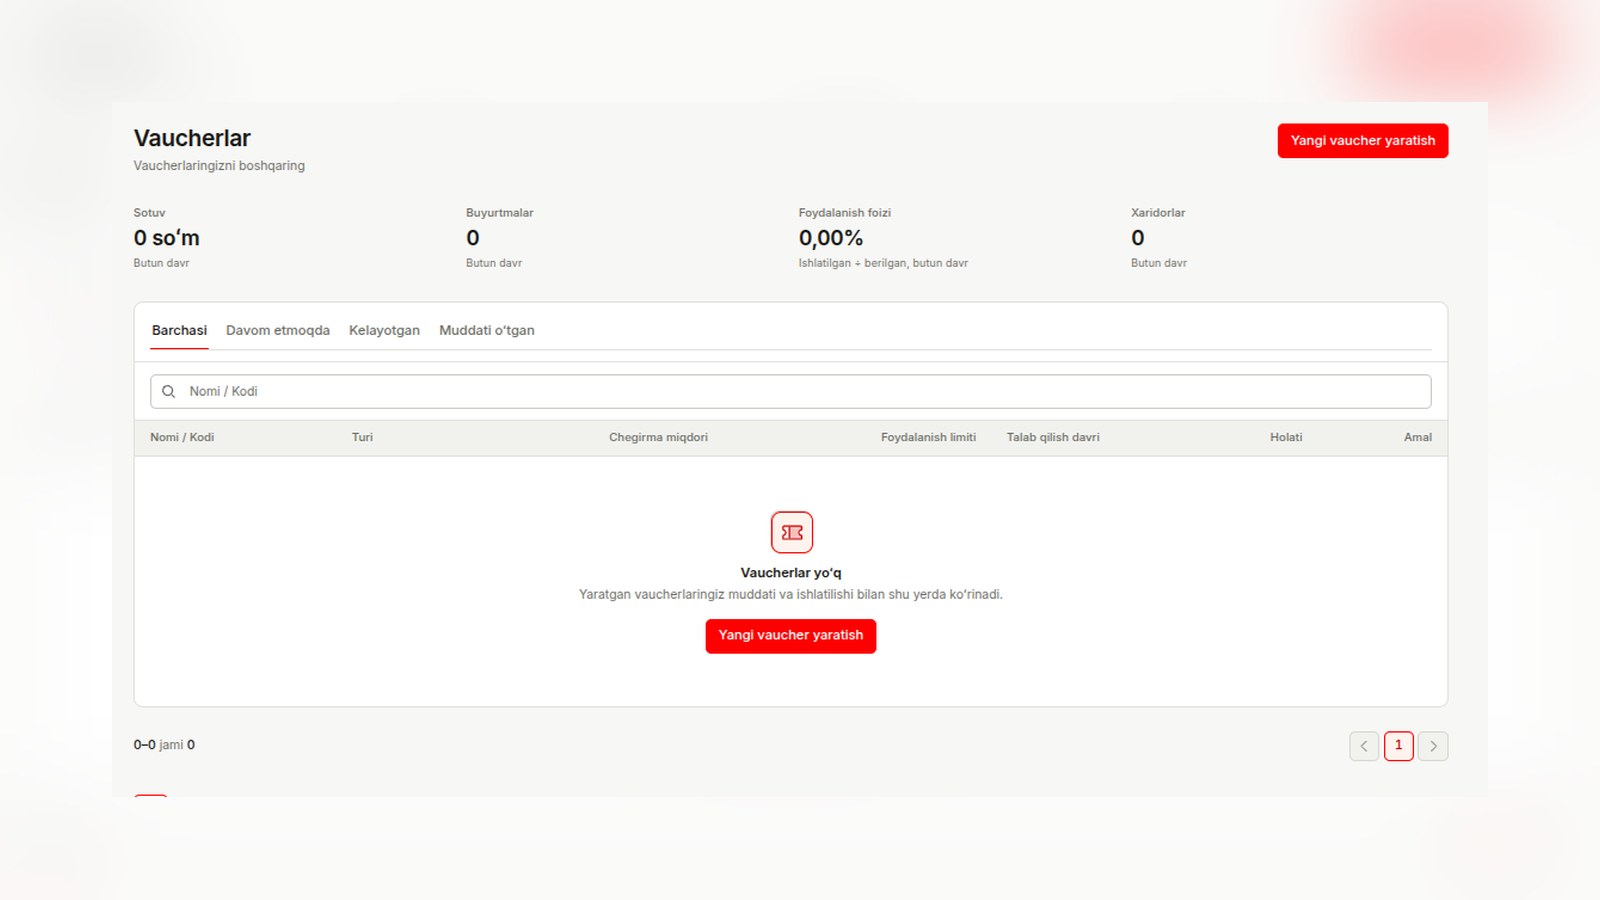
Task: Click the Vaucherlar yo'q message
Action: (791, 573)
